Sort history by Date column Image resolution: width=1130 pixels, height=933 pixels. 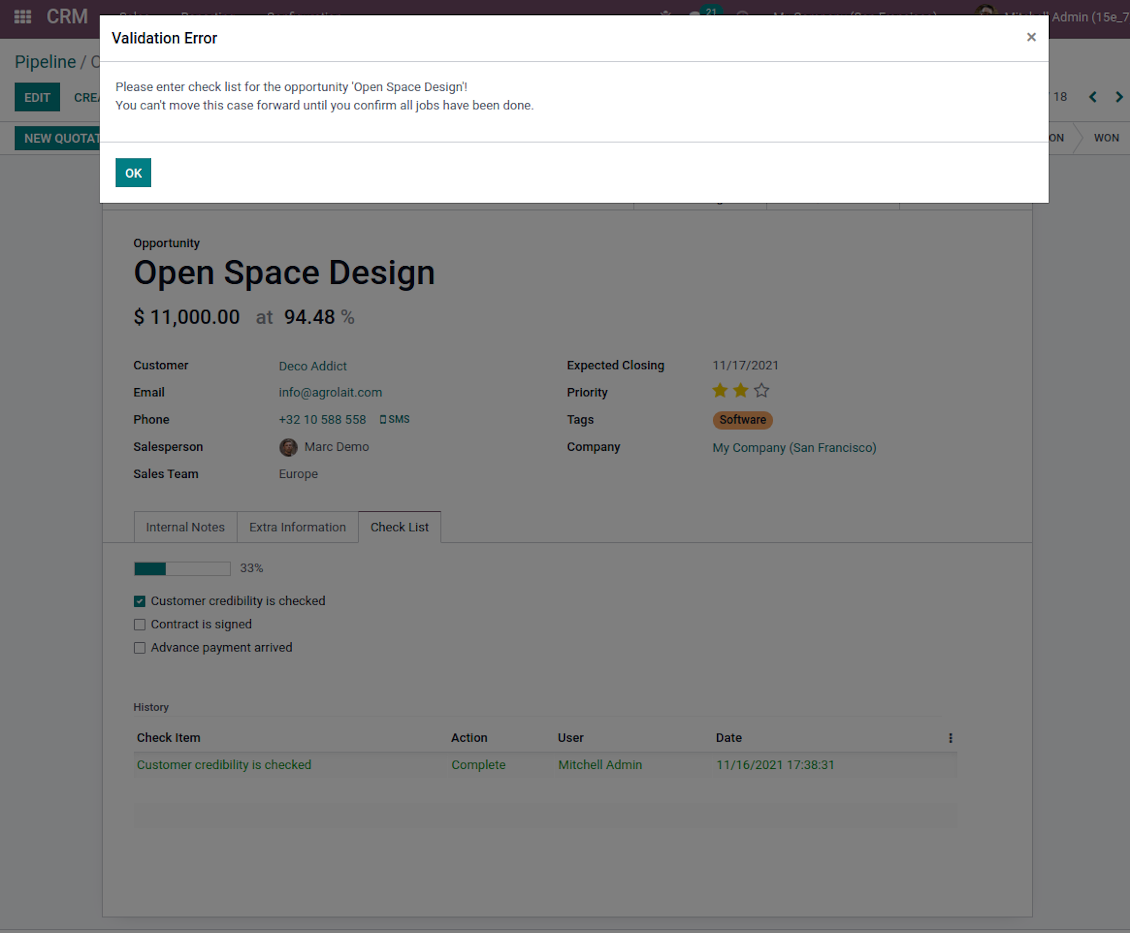coord(729,738)
